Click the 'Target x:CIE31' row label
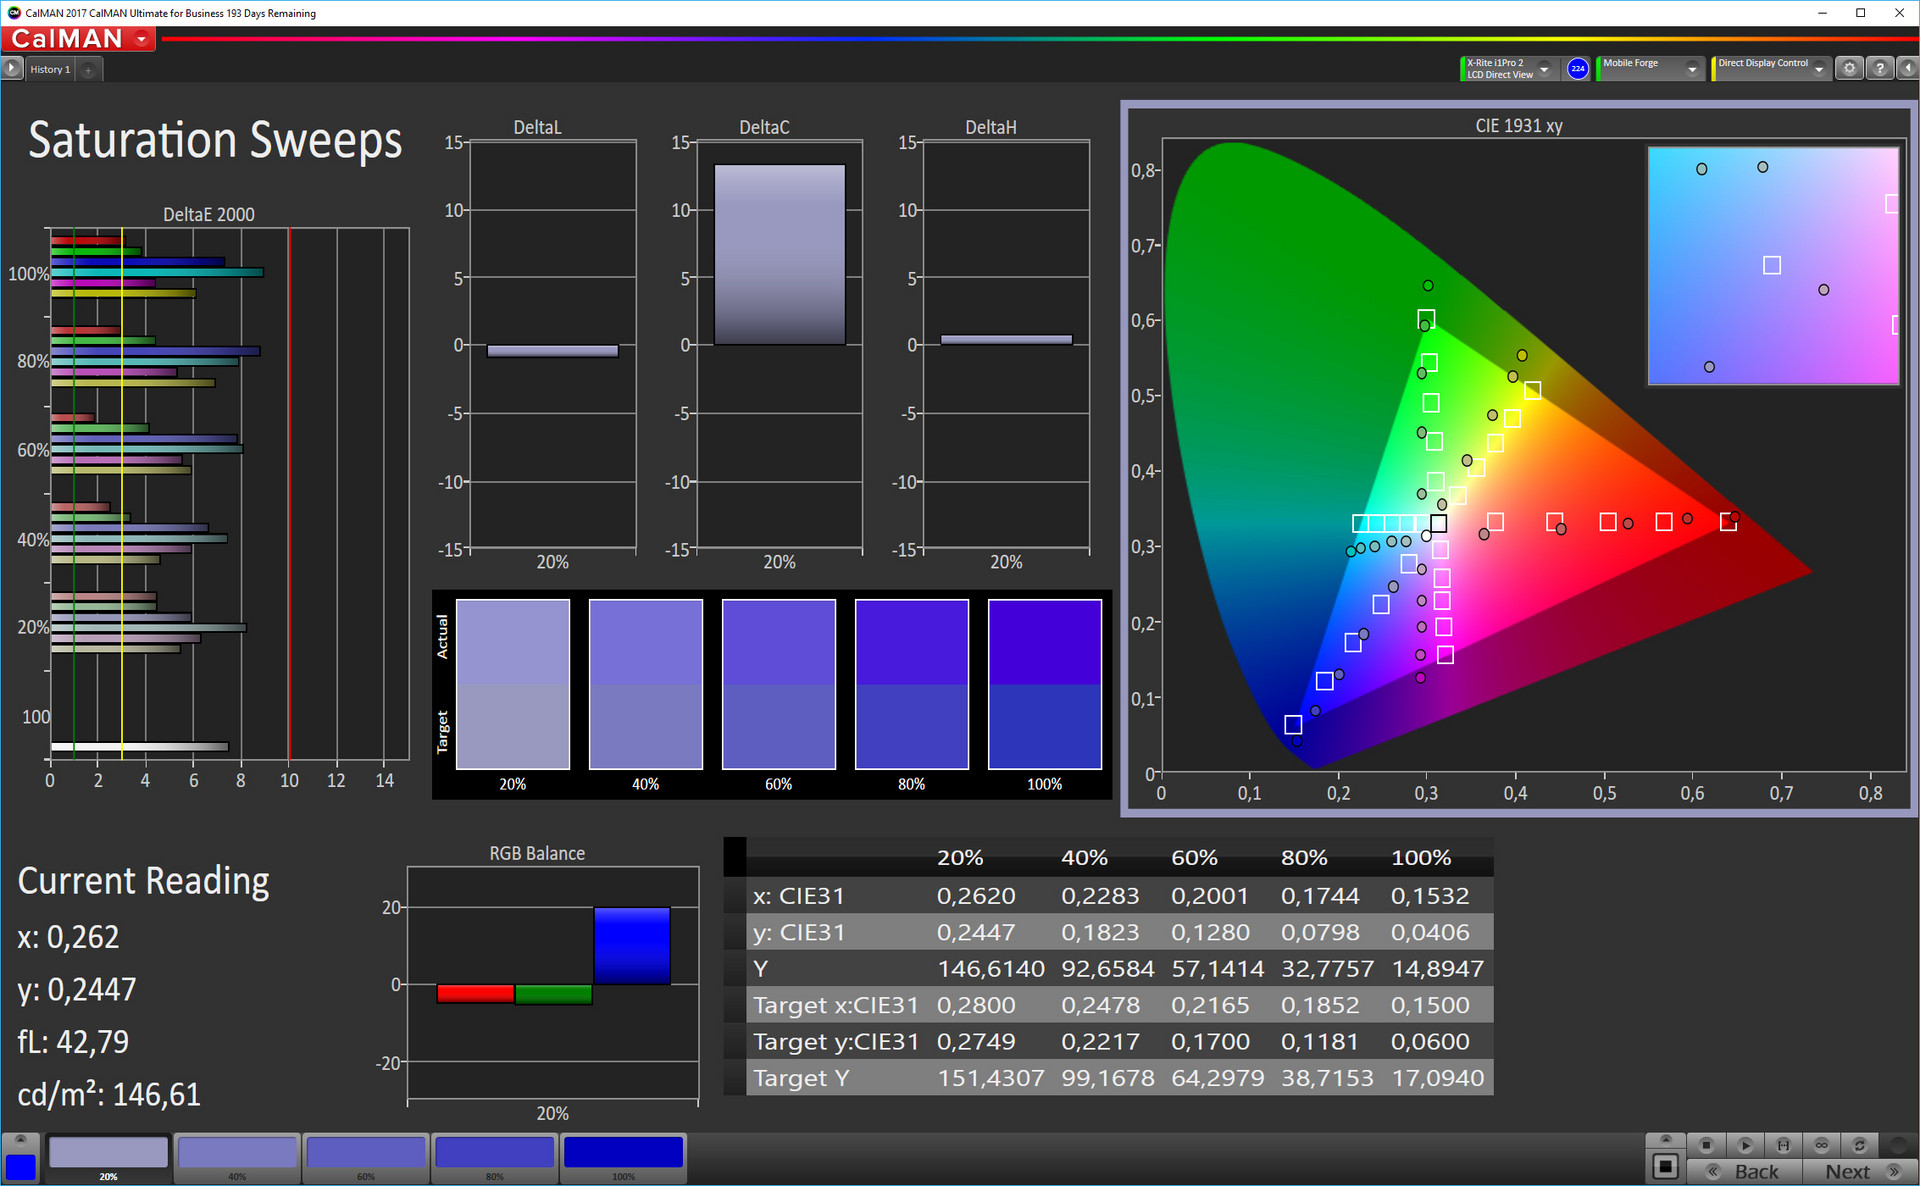This screenshot has width=1920, height=1186. (x=835, y=1005)
